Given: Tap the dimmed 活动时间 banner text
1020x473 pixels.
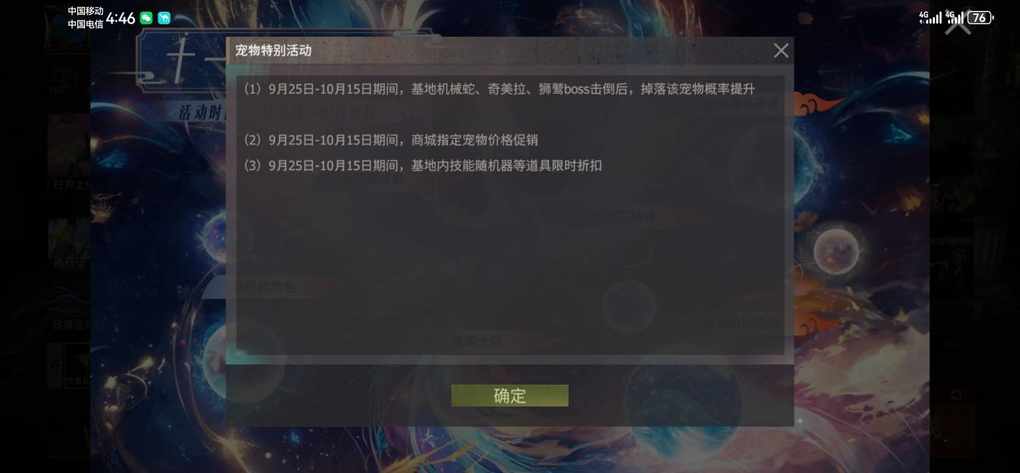Looking at the screenshot, I should coord(202,111).
